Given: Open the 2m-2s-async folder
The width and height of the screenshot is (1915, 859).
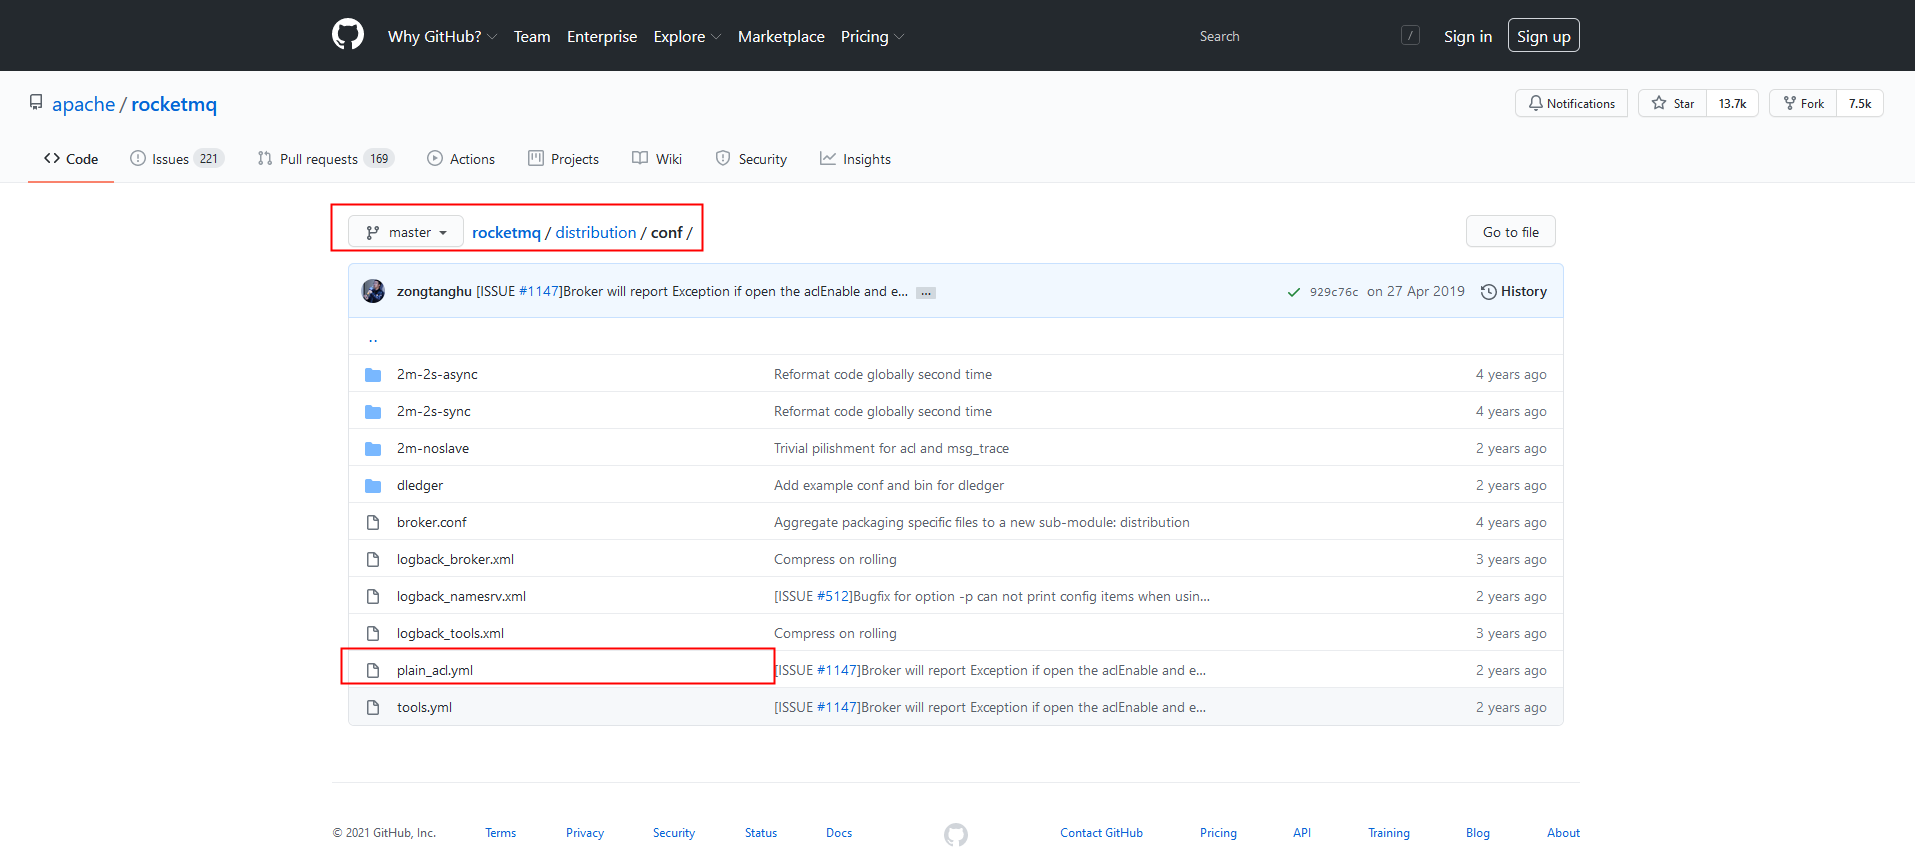Looking at the screenshot, I should coord(437,374).
